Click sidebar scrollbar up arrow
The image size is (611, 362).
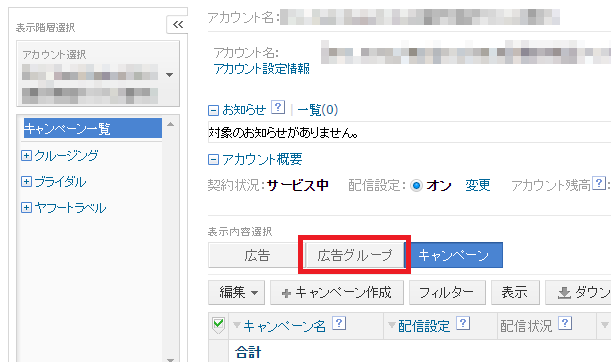click(170, 124)
